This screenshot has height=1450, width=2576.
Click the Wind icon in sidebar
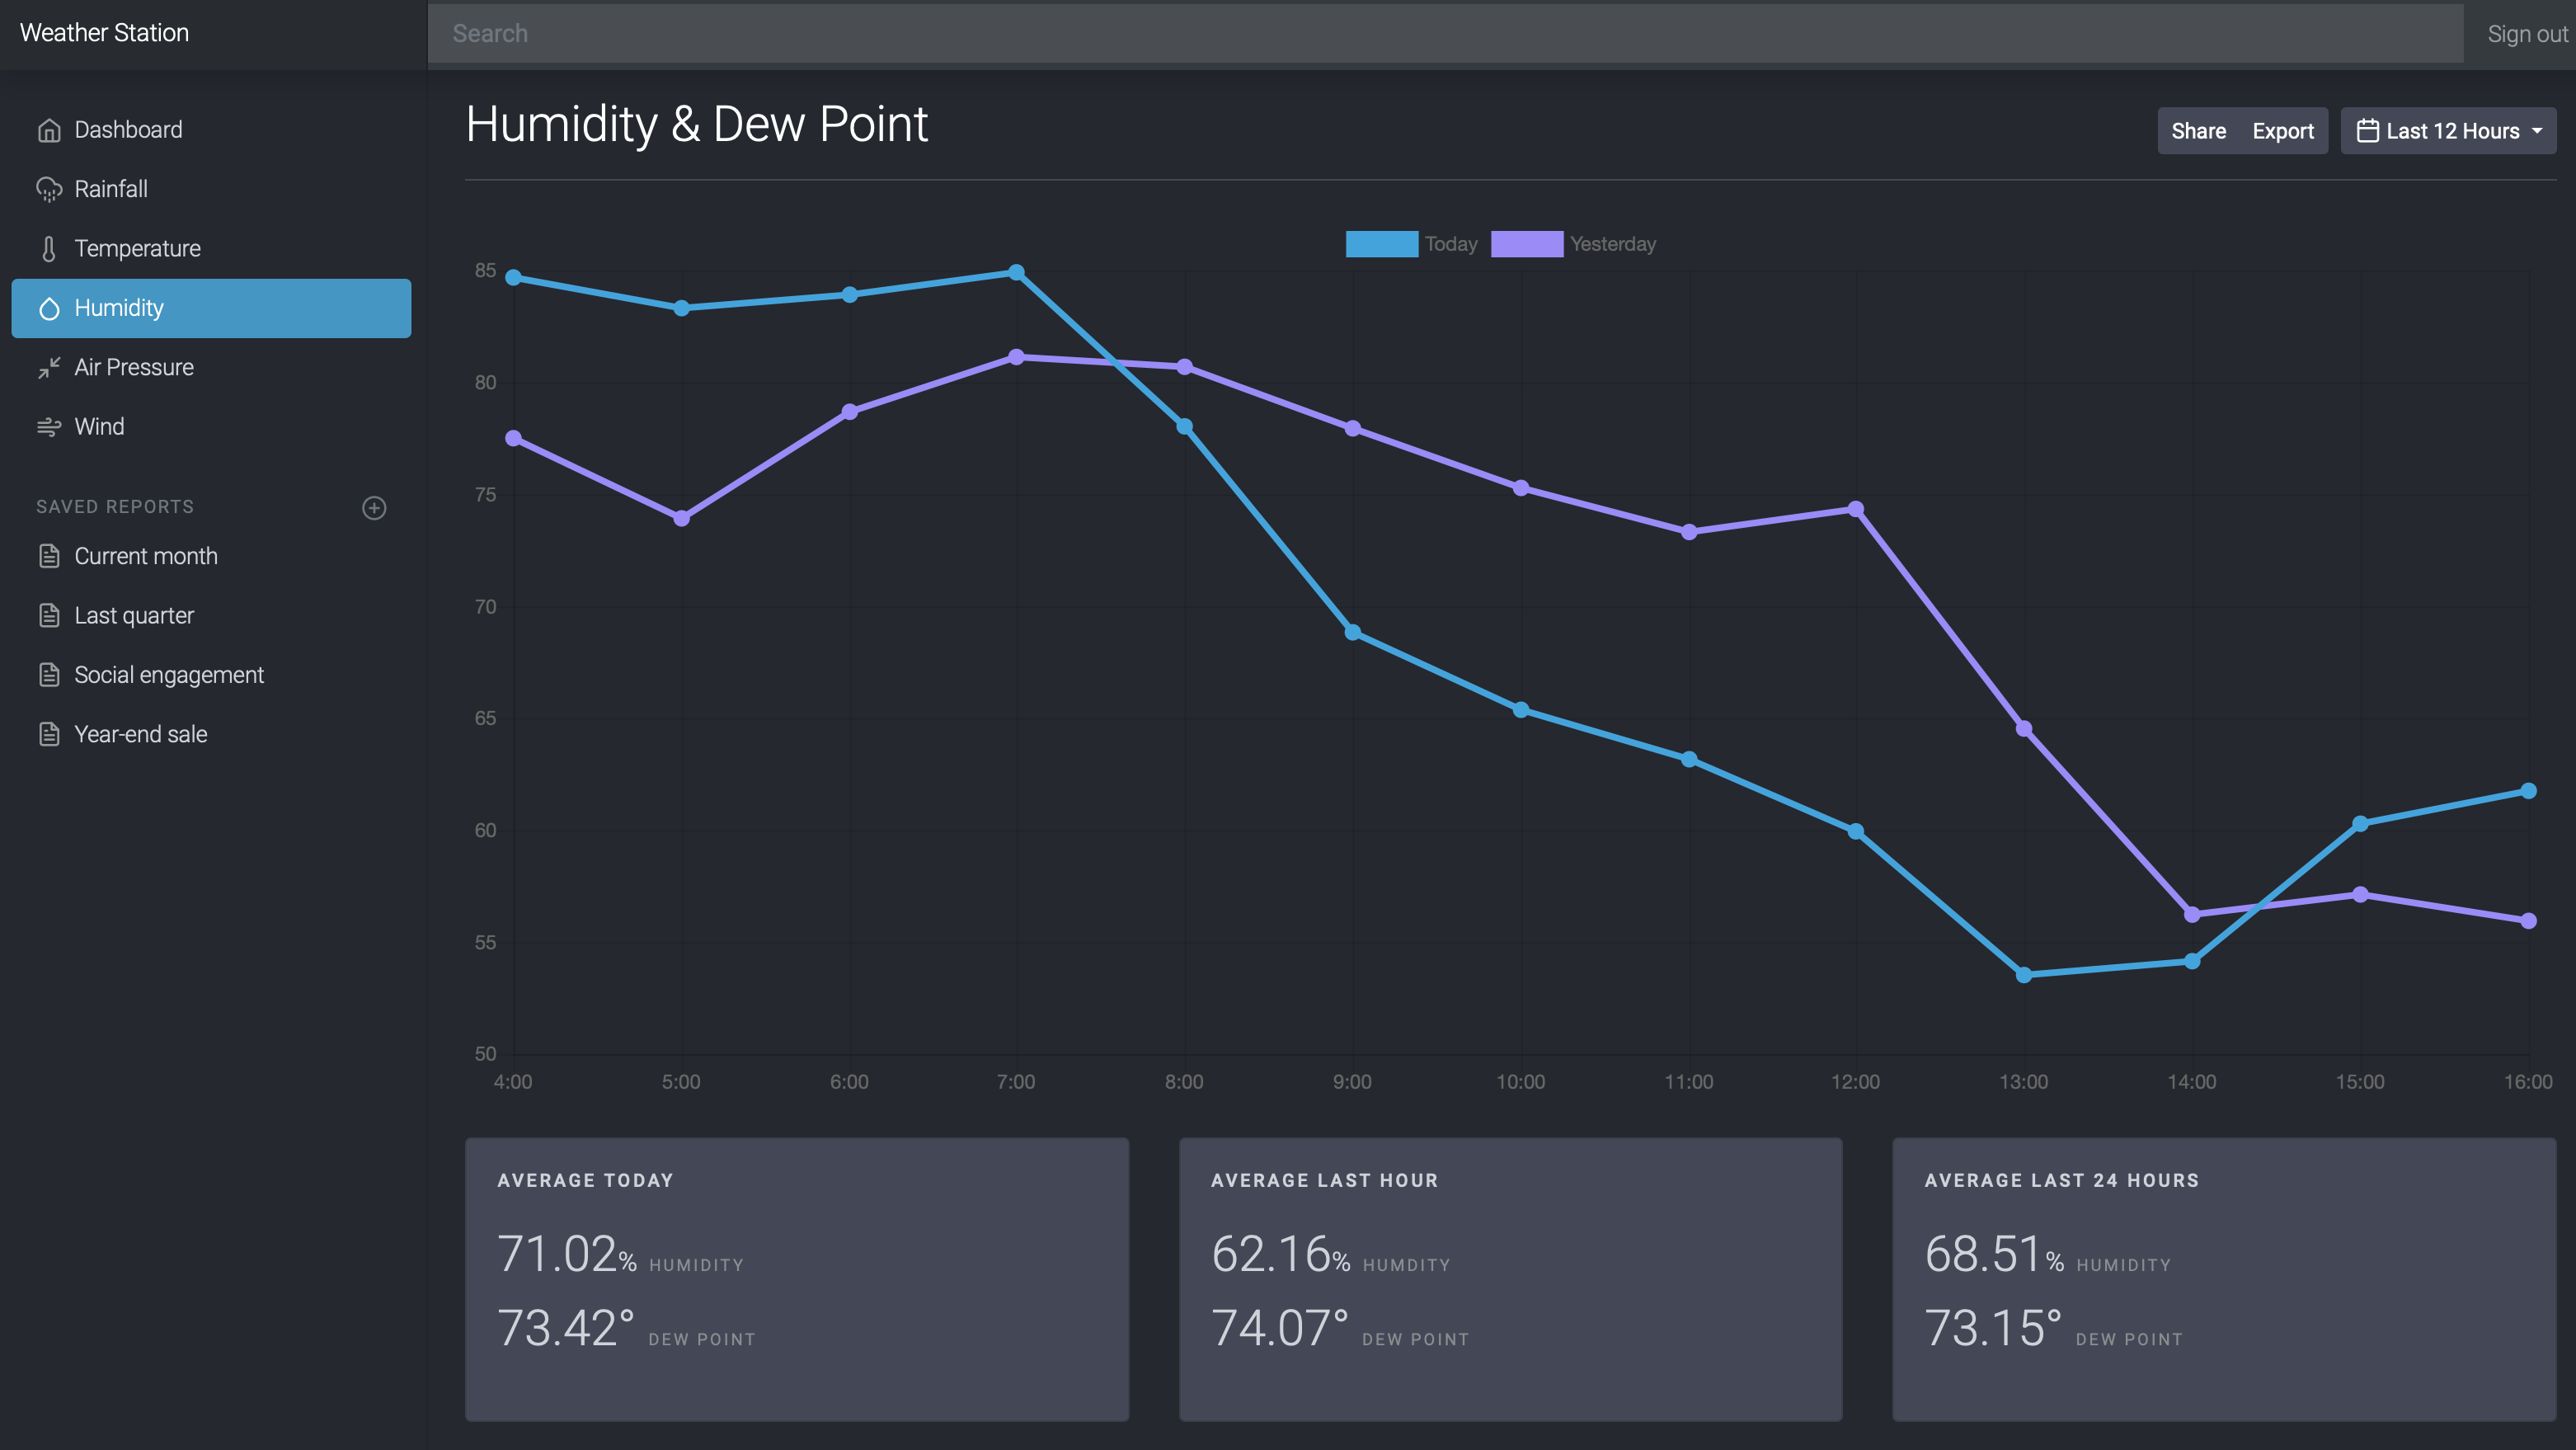pyautogui.click(x=49, y=427)
